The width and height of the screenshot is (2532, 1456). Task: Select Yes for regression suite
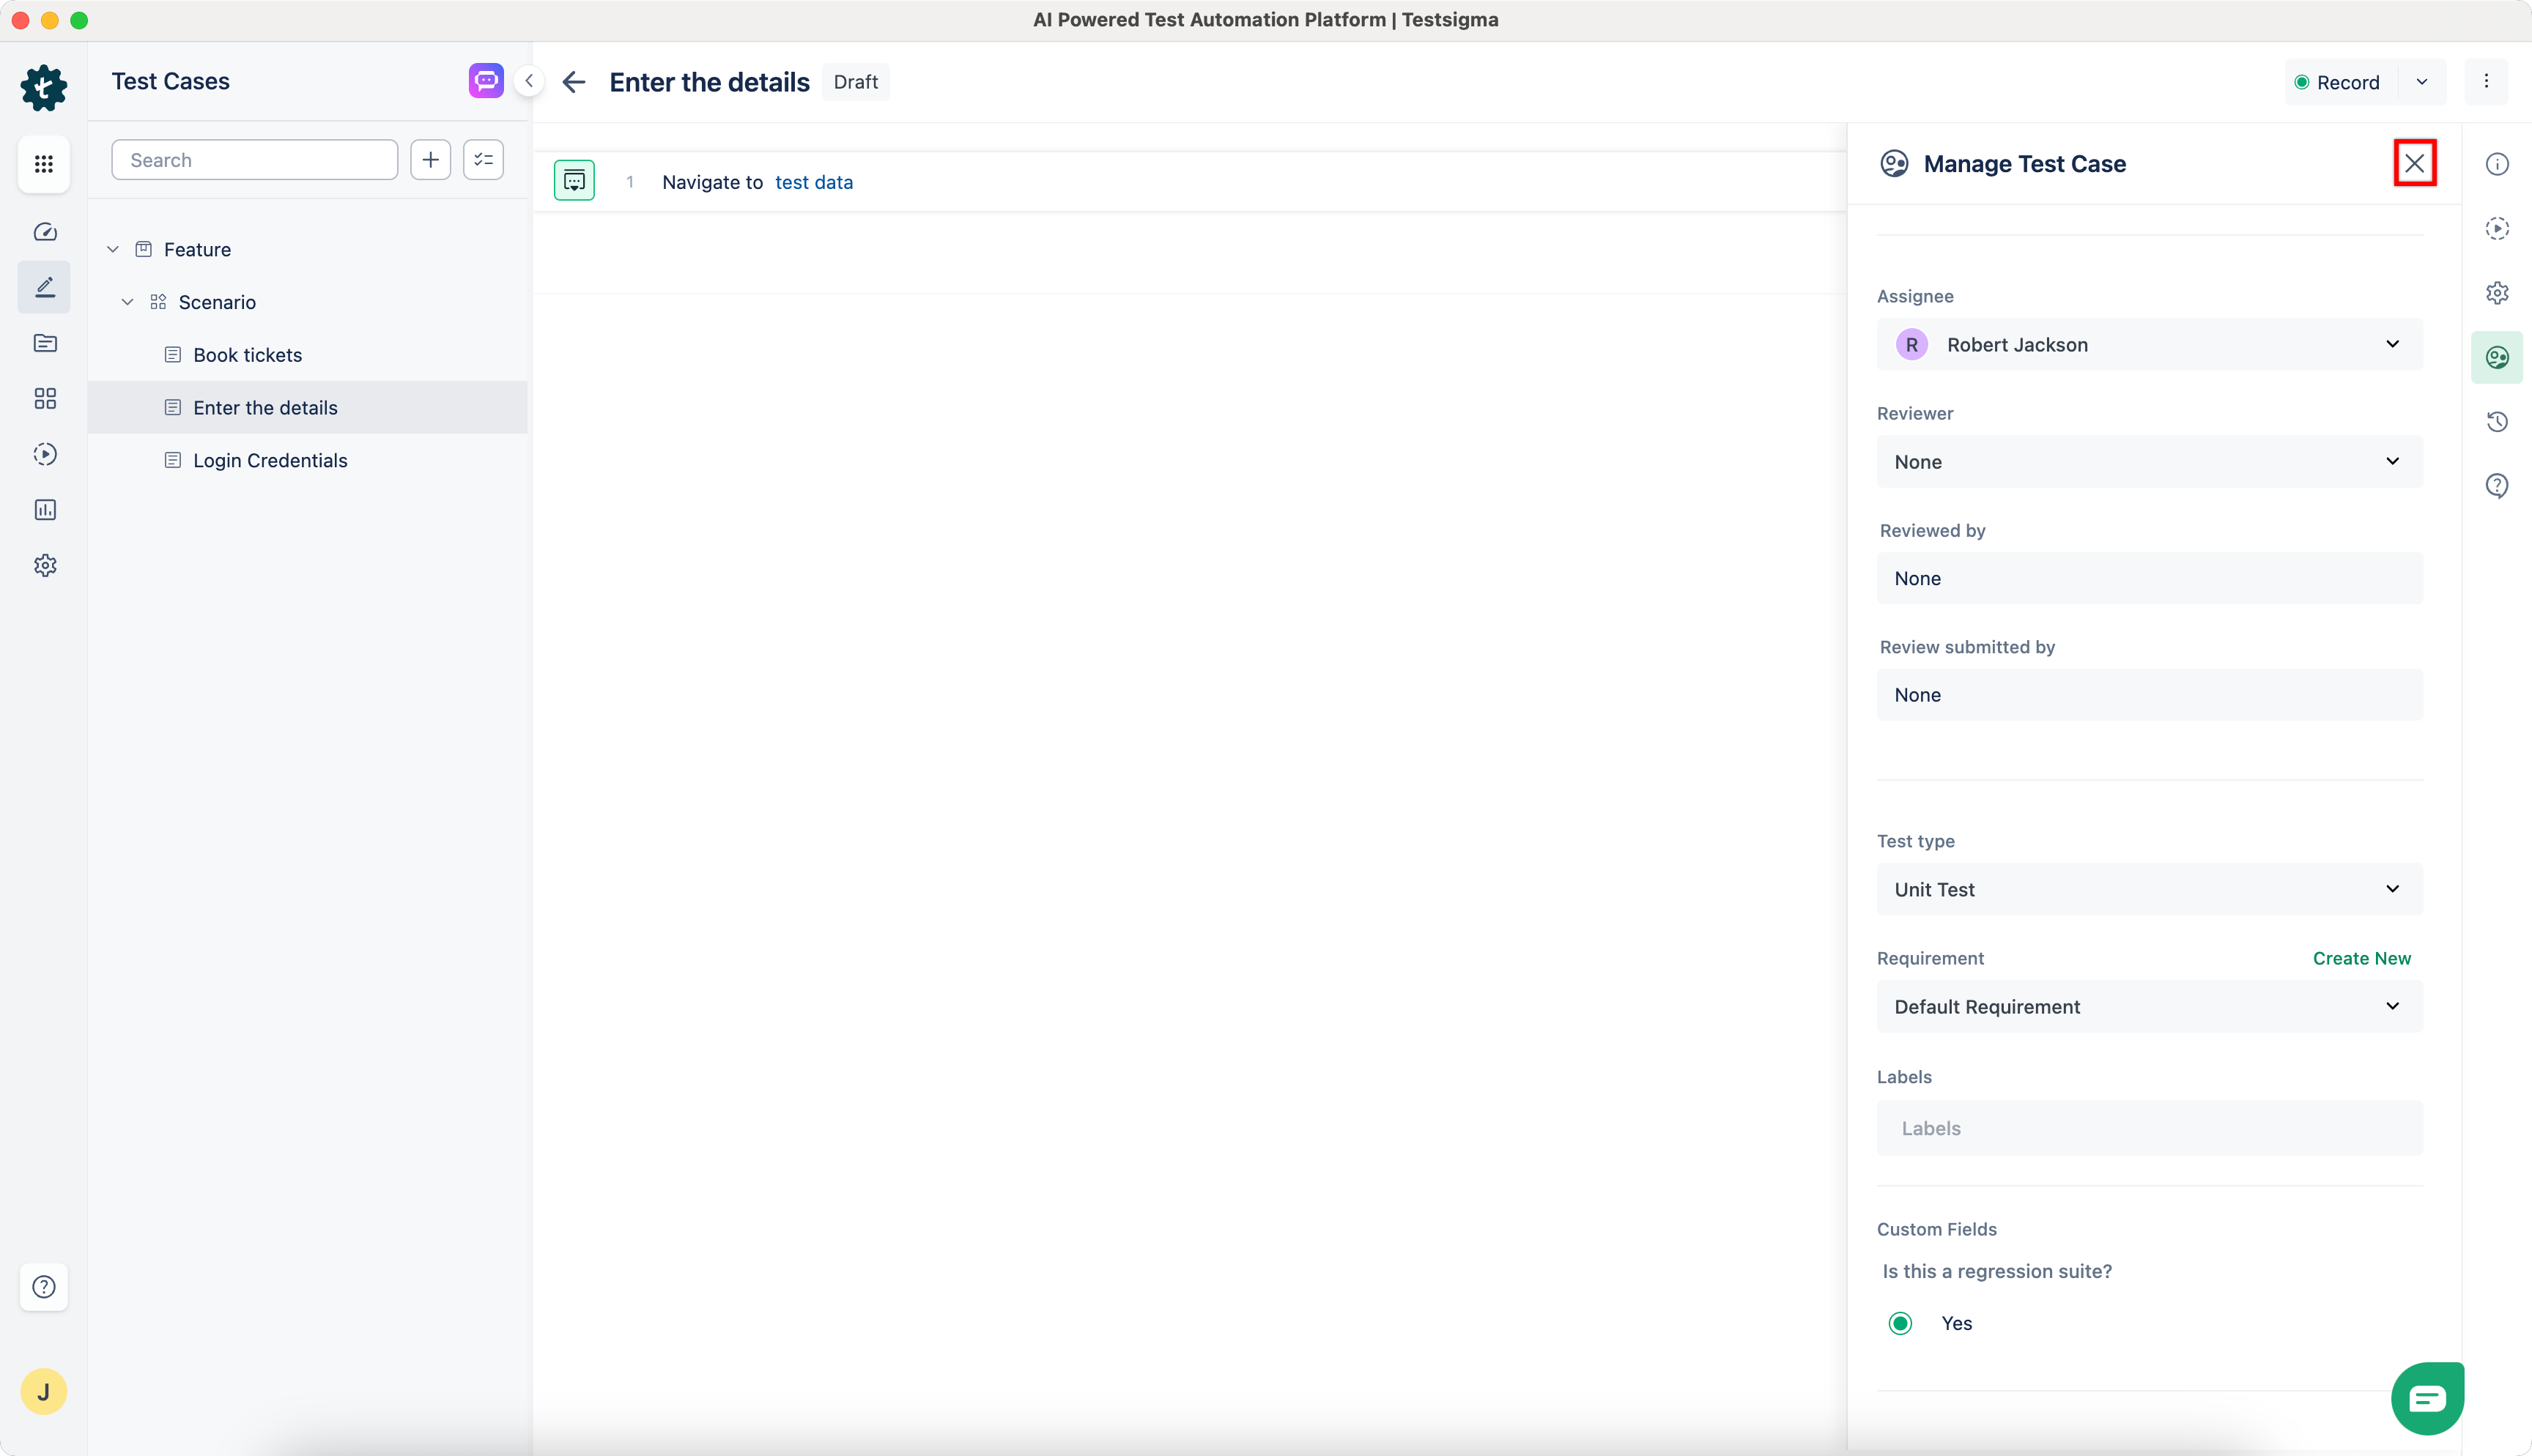click(1901, 1323)
